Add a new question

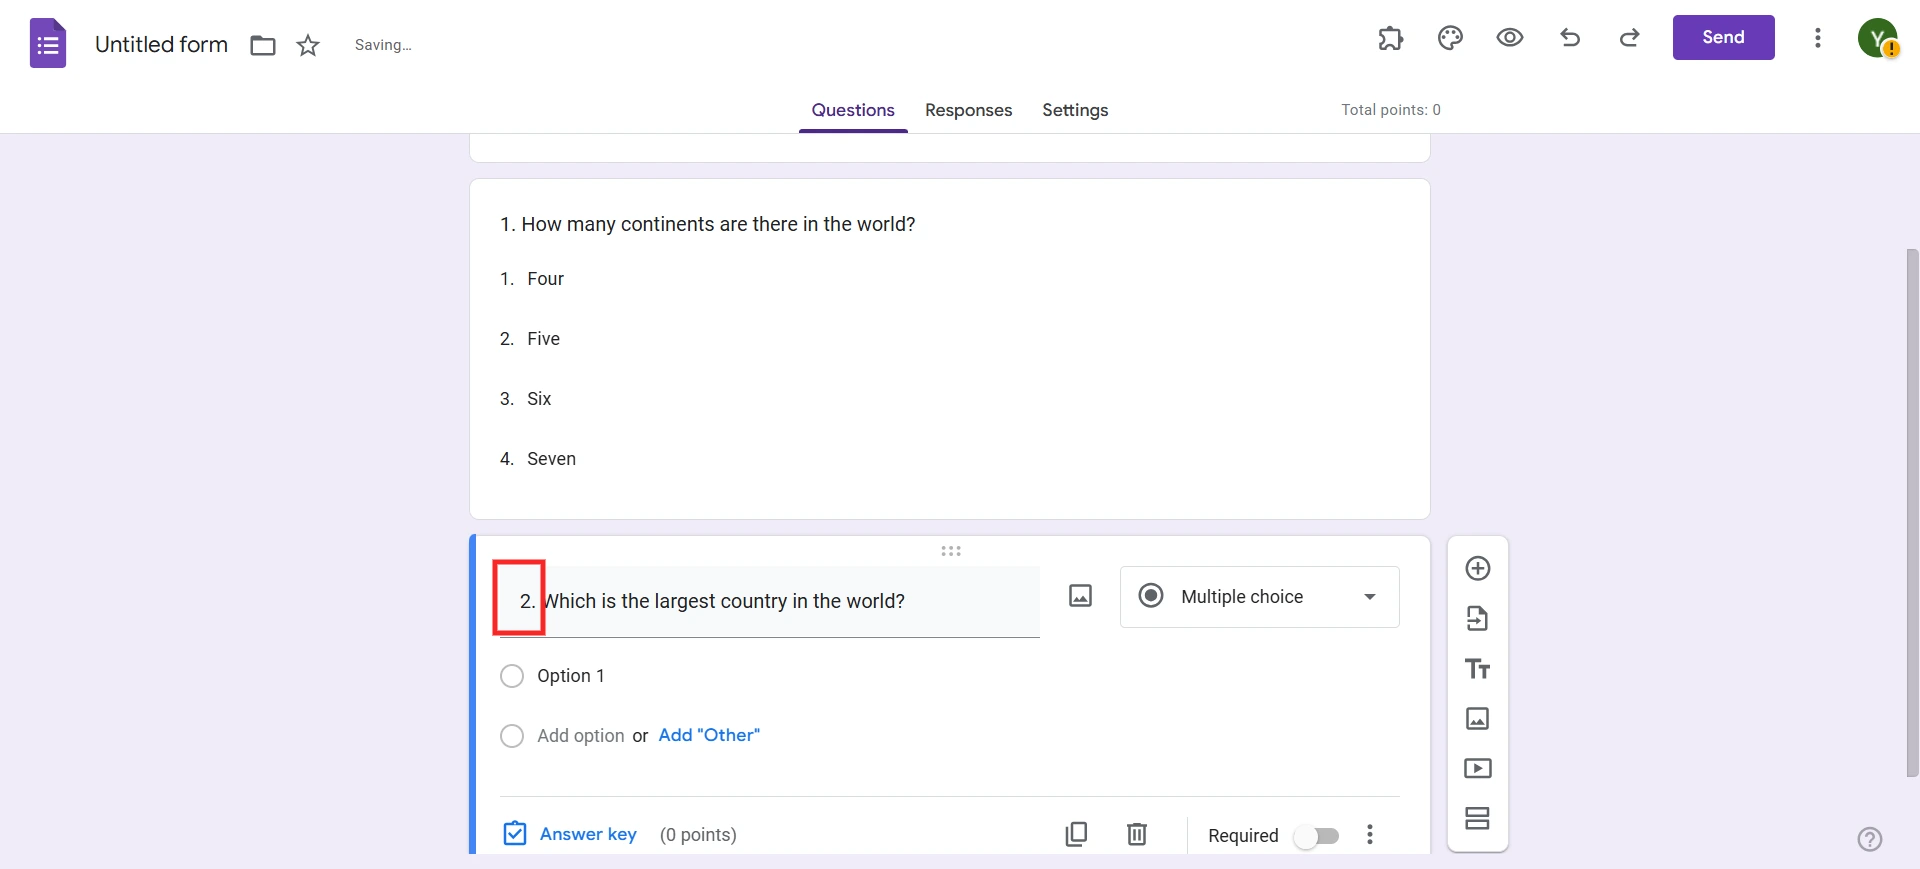pyautogui.click(x=1478, y=569)
